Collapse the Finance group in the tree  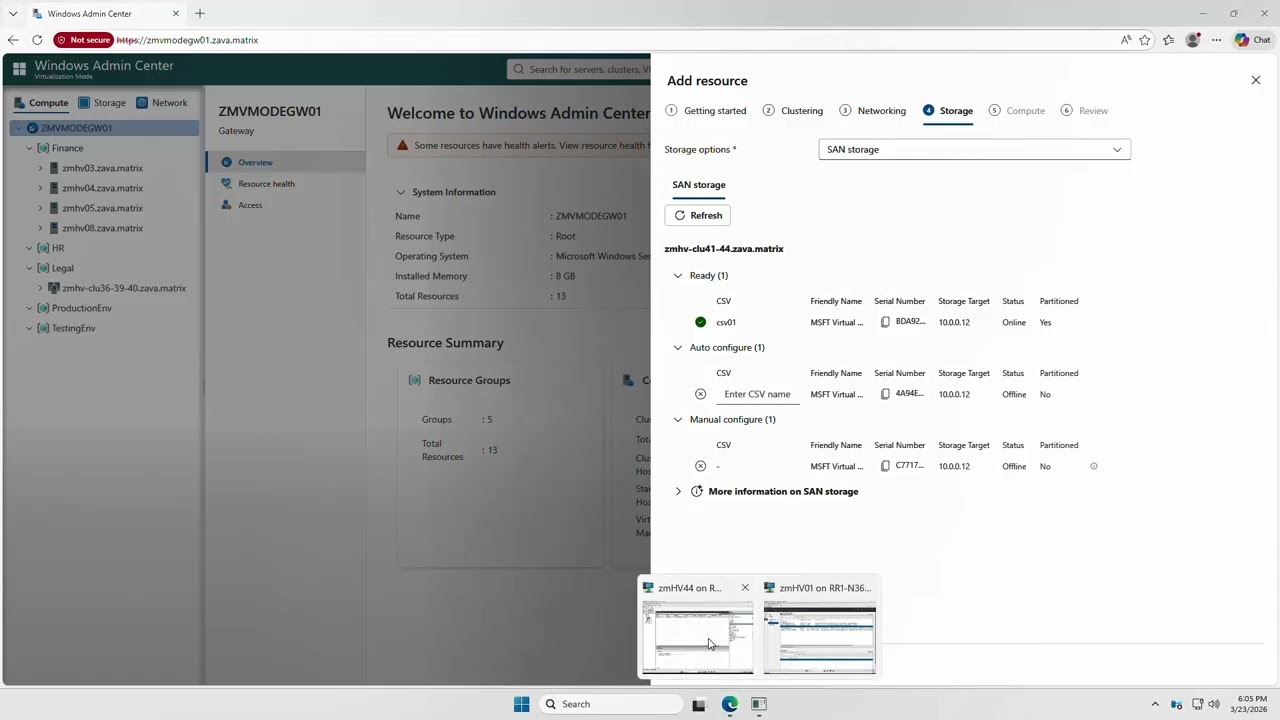29,148
